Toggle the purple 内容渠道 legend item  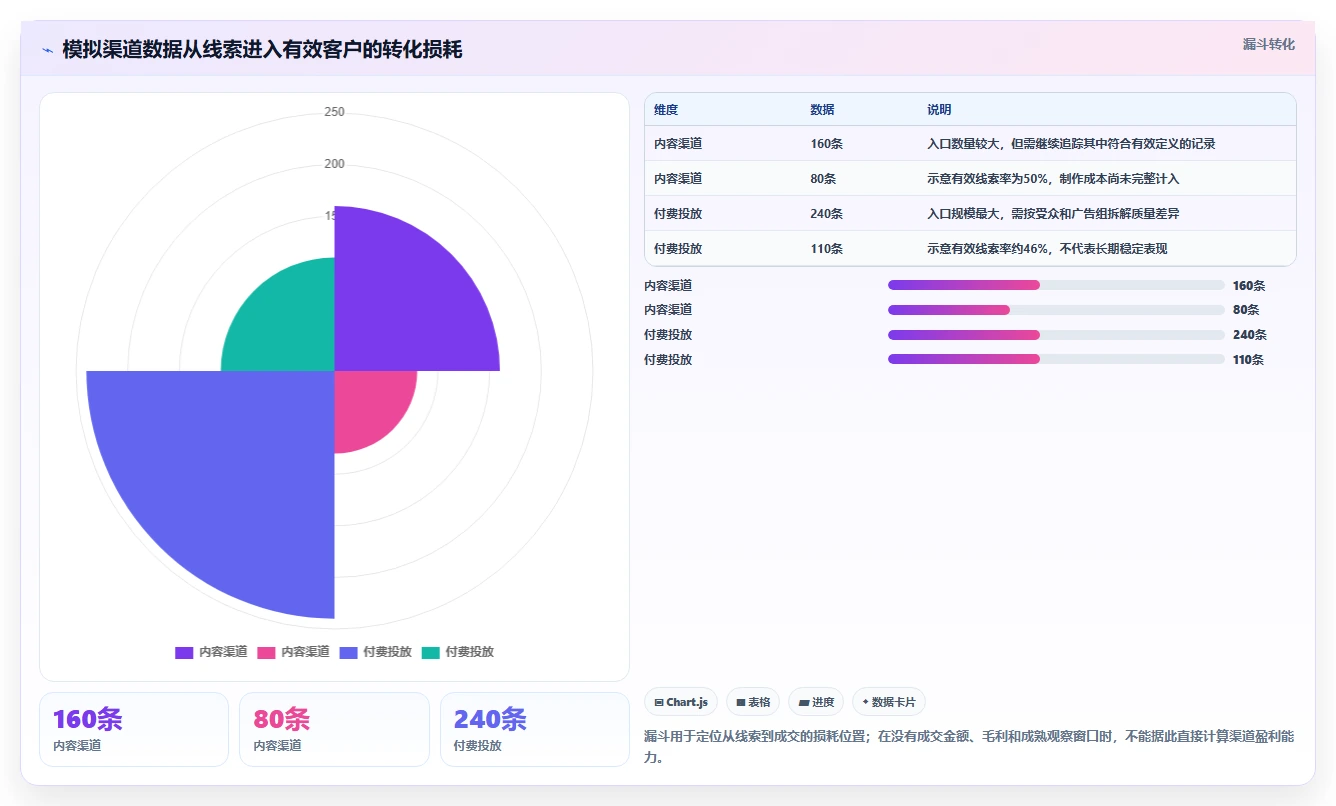click(x=211, y=652)
